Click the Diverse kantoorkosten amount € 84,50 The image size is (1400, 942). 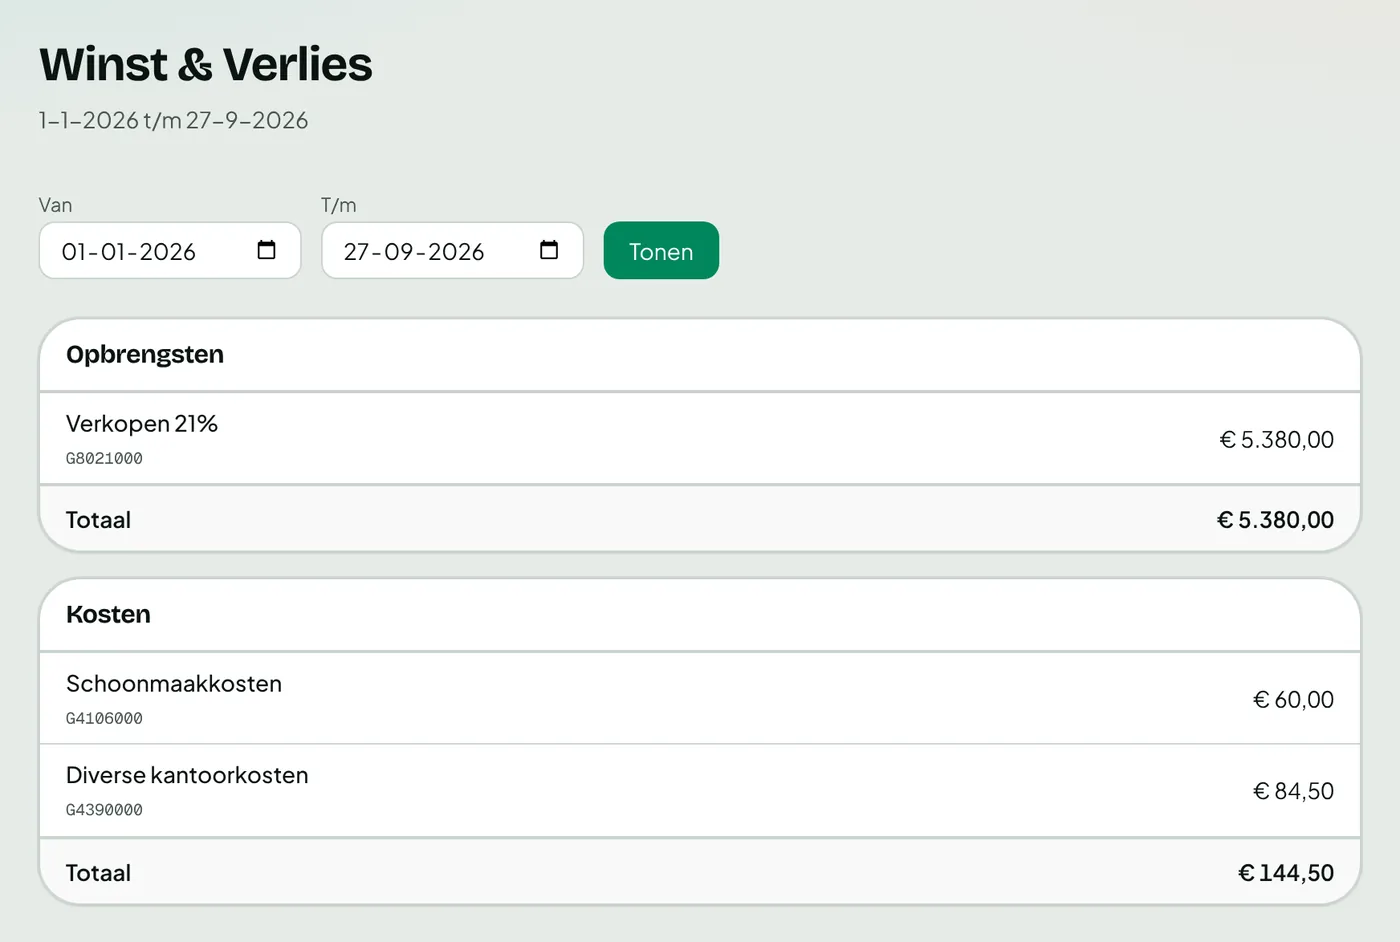click(x=1293, y=791)
